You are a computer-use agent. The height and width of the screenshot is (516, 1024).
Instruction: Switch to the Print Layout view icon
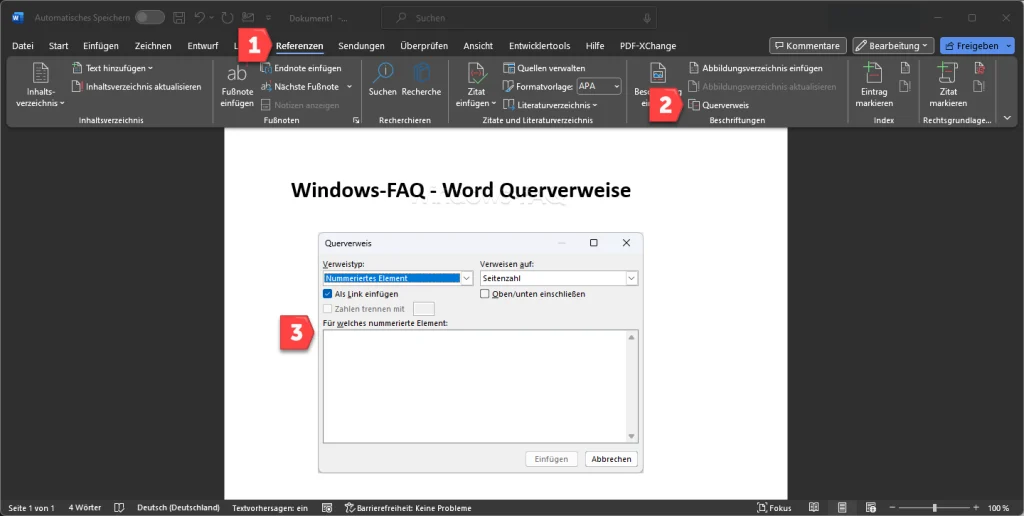[842, 508]
